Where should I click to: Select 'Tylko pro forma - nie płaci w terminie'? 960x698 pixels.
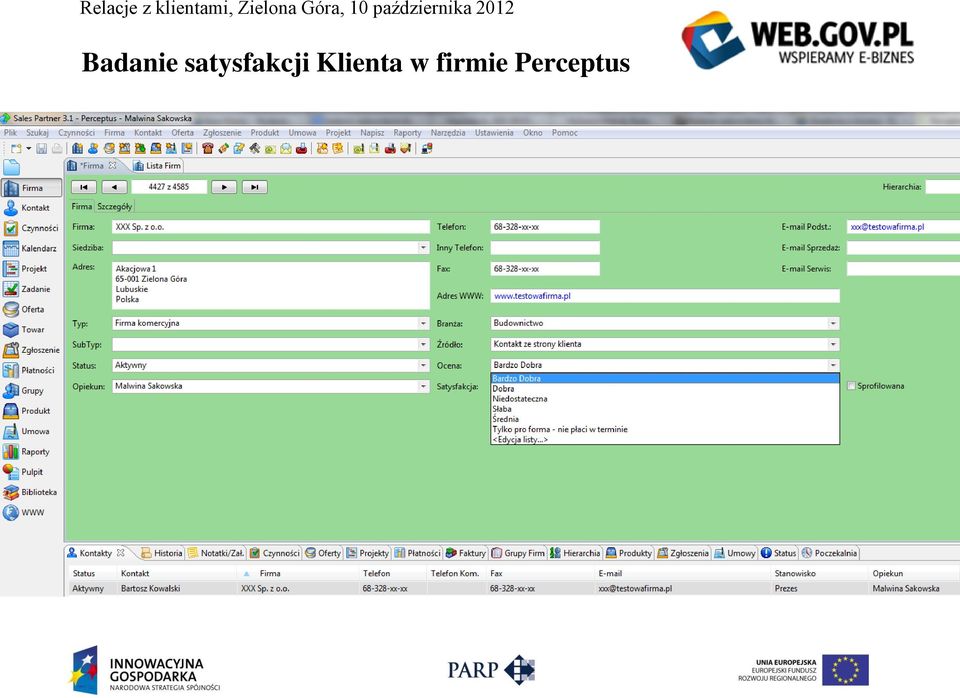pyautogui.click(x=665, y=430)
